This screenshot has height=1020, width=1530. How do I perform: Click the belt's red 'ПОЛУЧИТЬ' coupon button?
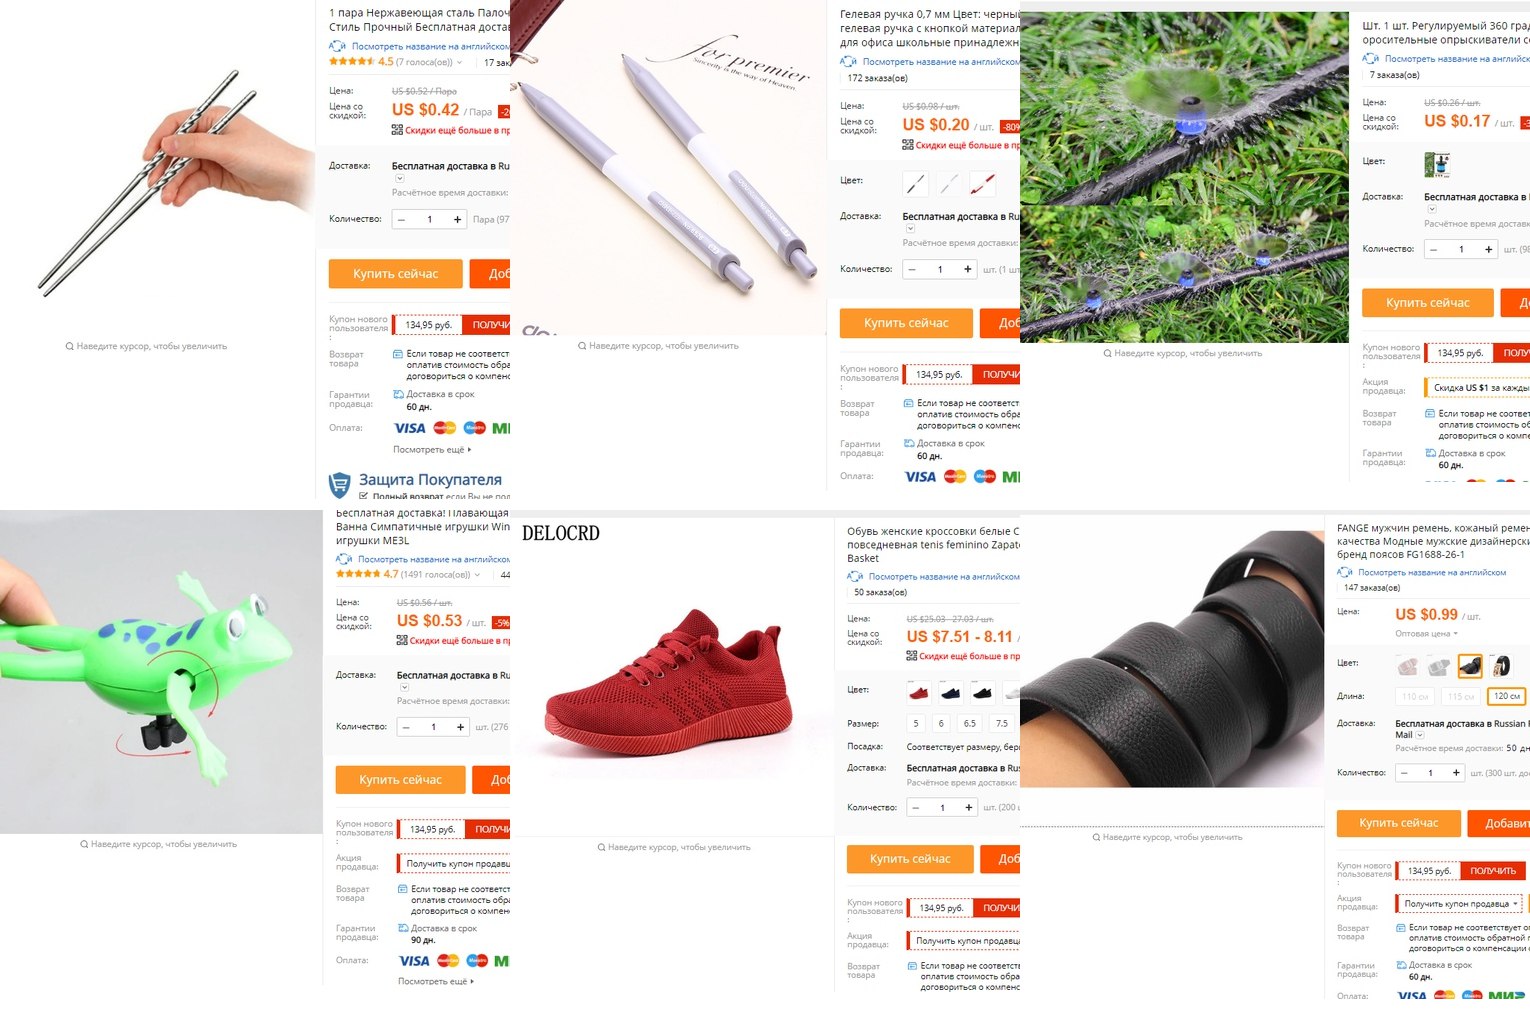[1493, 871]
